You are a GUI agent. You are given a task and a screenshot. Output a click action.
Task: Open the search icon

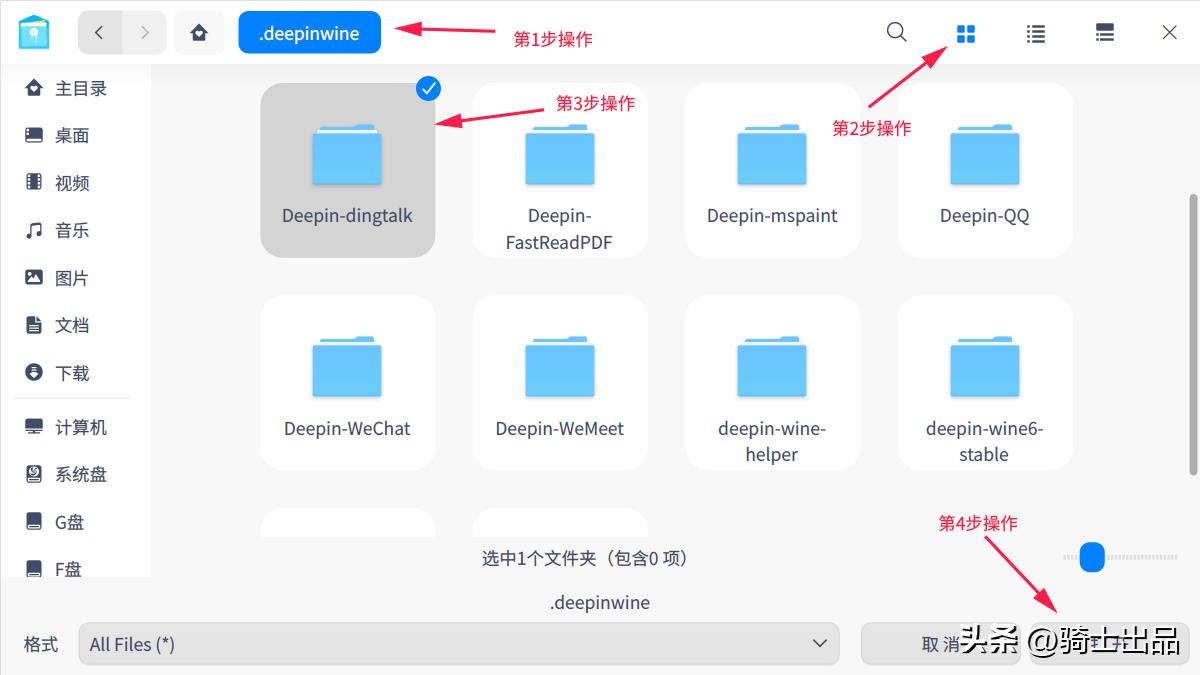pyautogui.click(x=896, y=32)
